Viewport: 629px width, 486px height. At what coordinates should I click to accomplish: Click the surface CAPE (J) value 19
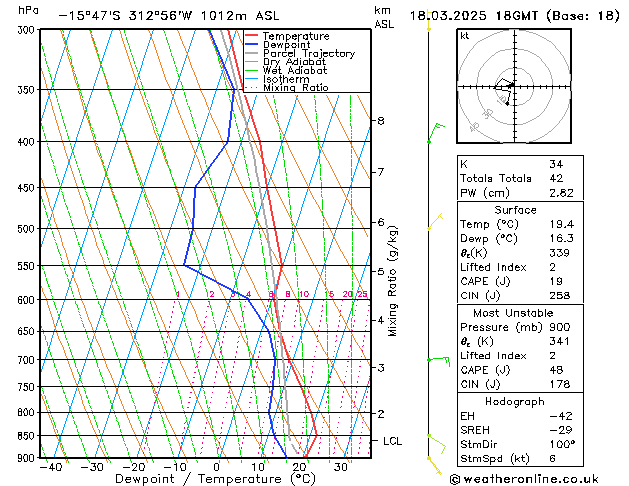(556, 281)
